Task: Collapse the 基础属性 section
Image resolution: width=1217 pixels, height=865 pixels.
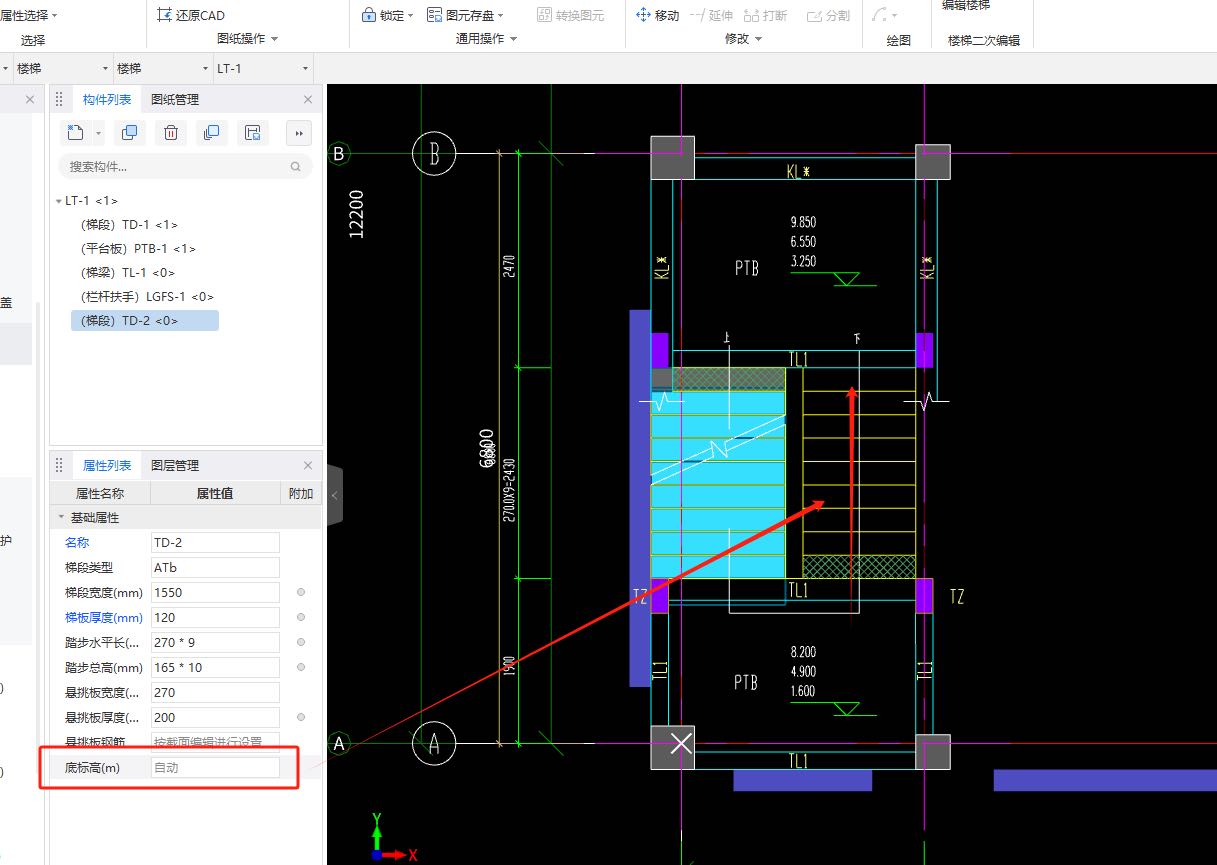Action: pos(61,518)
